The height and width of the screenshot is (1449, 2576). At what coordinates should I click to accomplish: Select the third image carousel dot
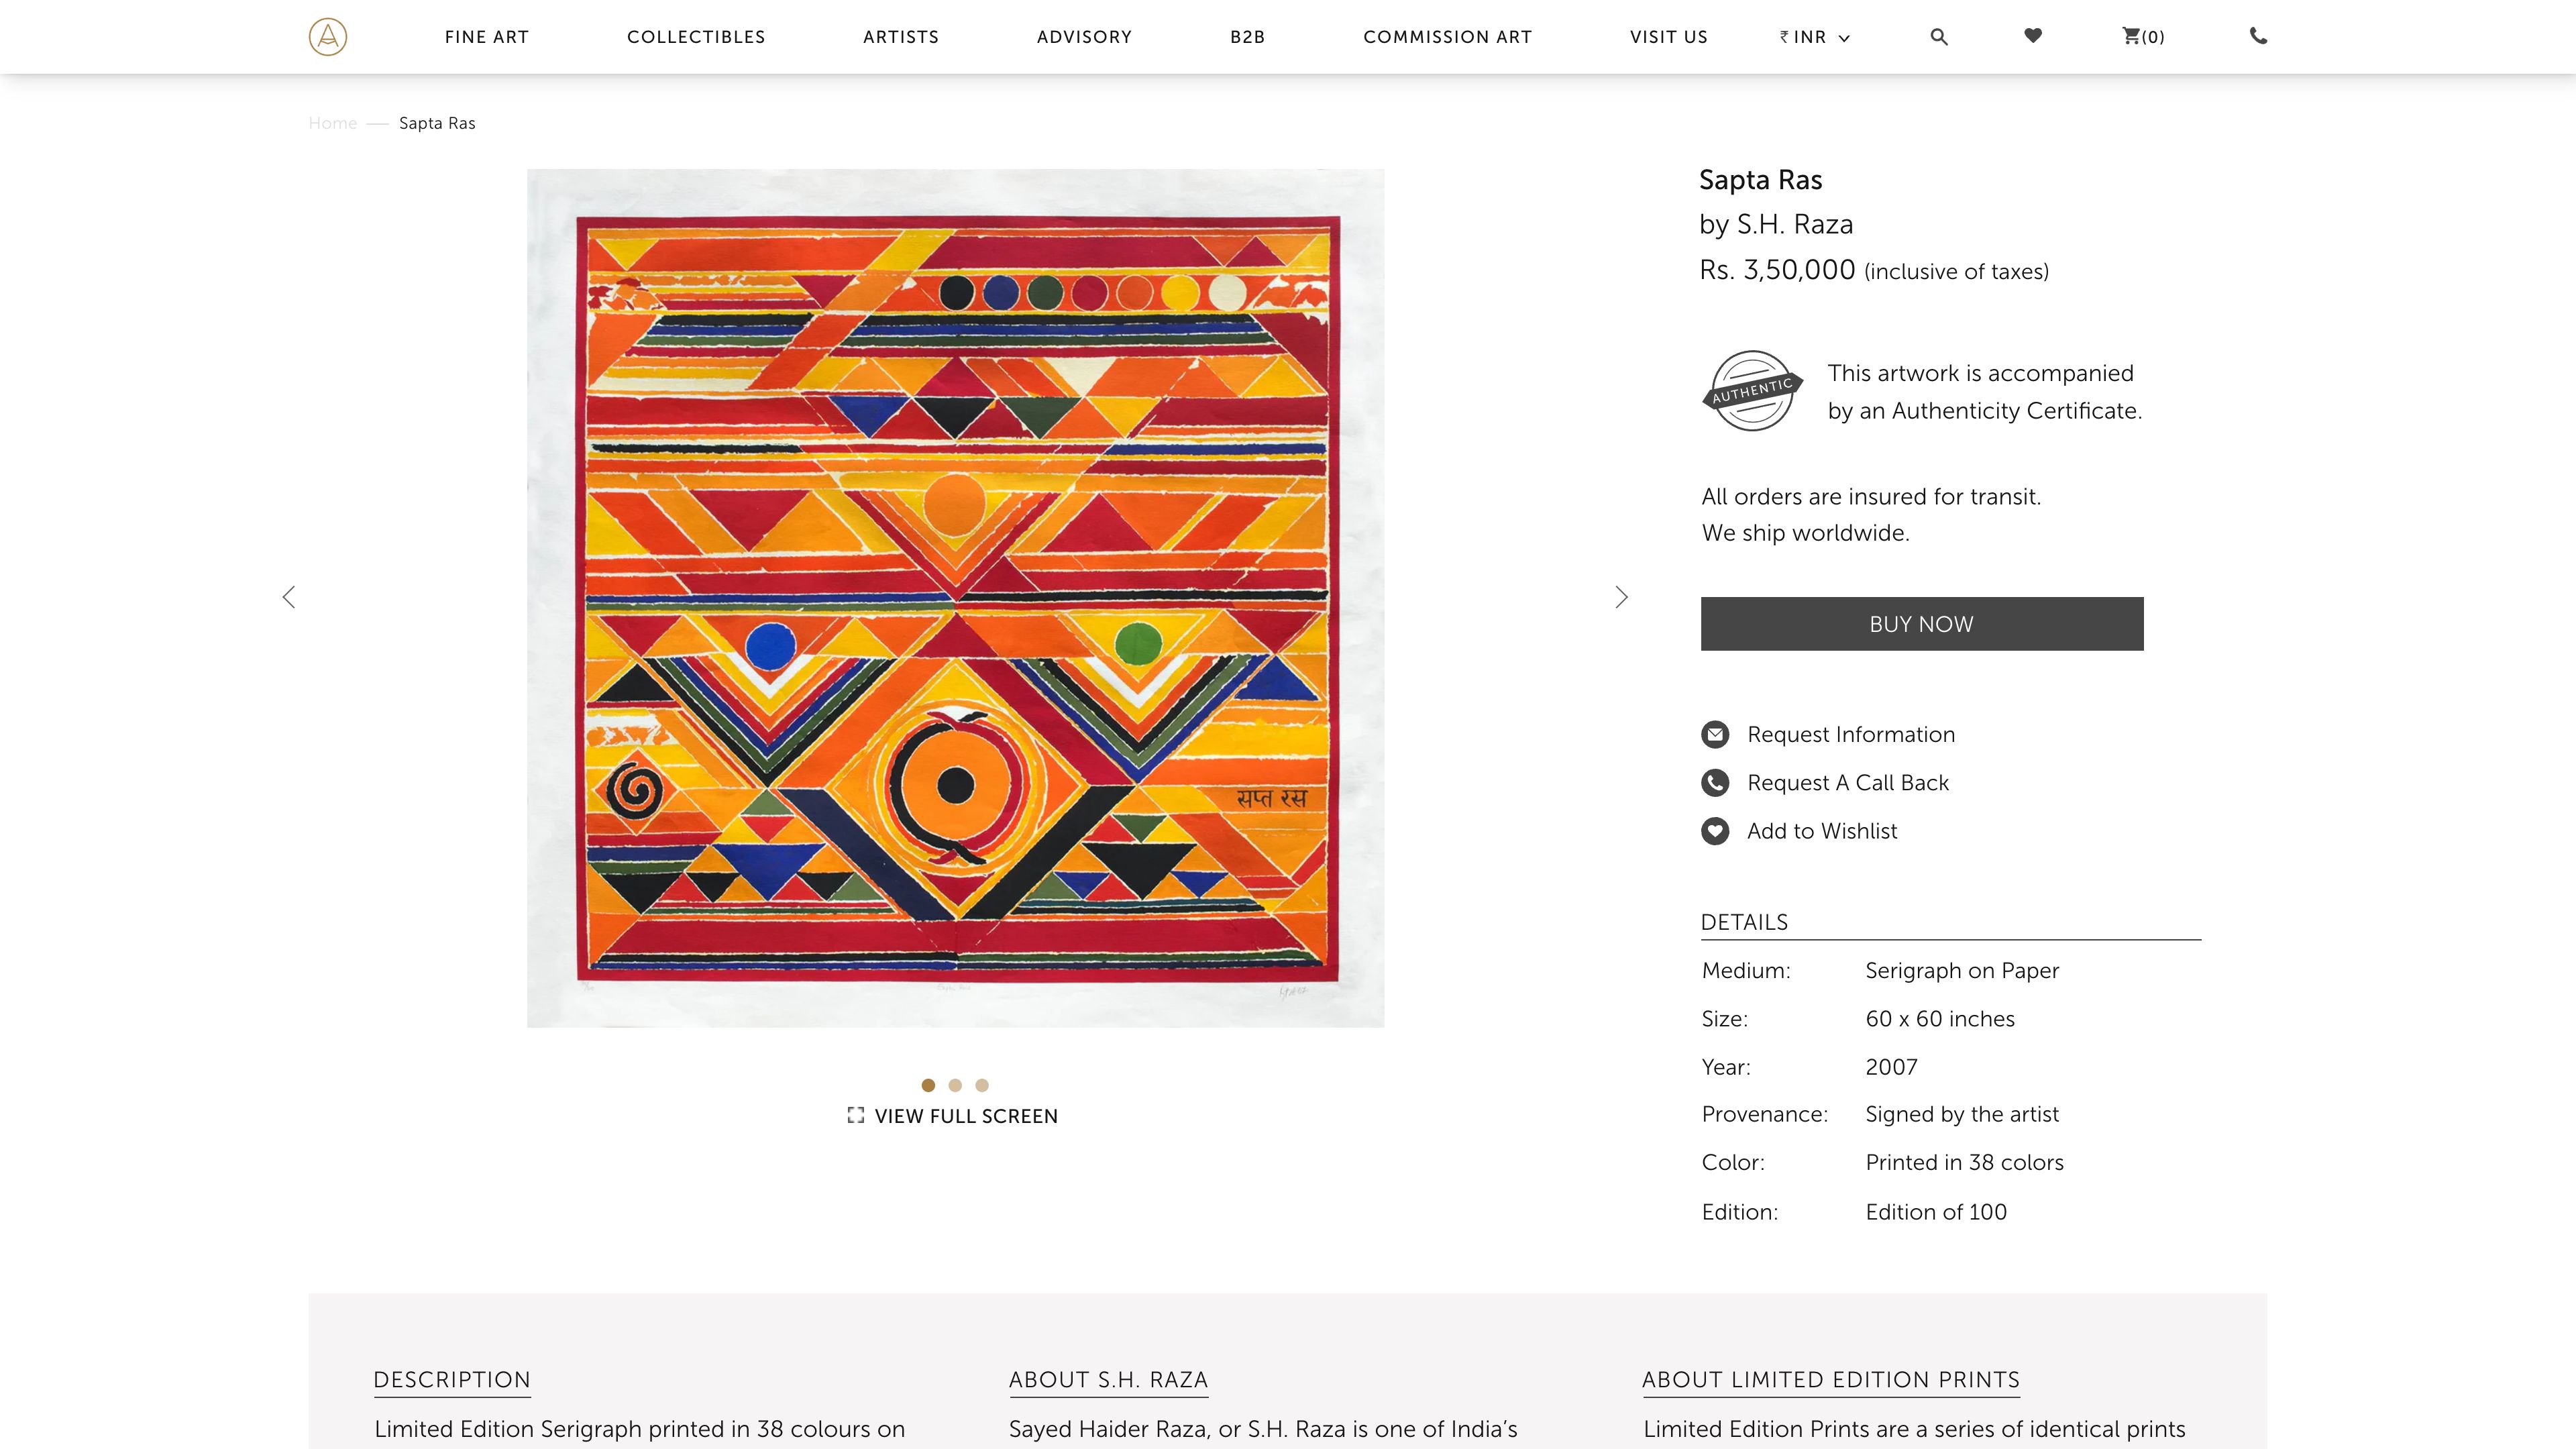[x=982, y=1085]
